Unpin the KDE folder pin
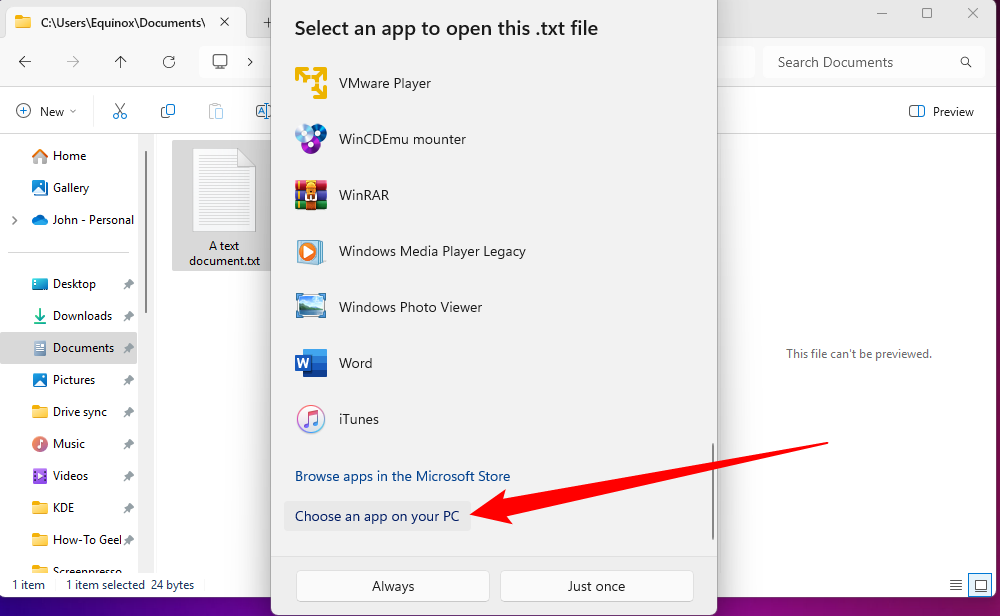The image size is (1000, 616). [128, 508]
